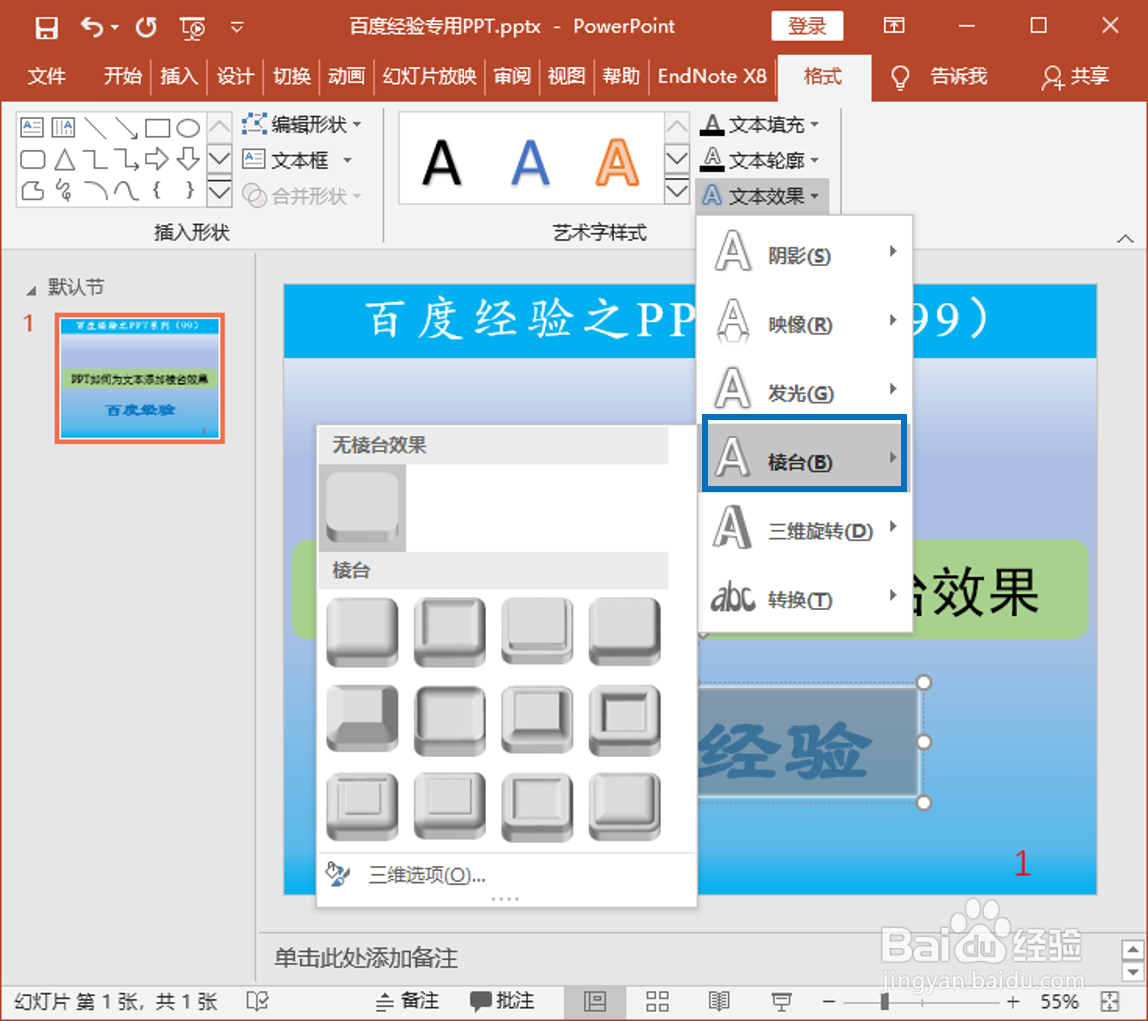Viewport: 1148px width, 1021px height.
Task: Open the 映像(R) submenu
Action: (804, 323)
